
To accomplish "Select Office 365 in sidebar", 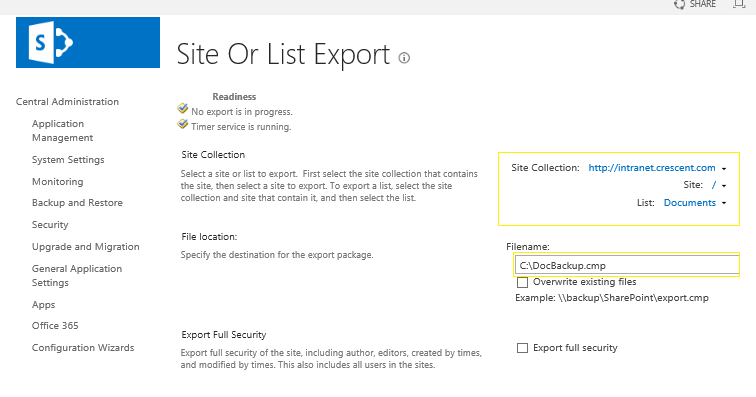I will [x=55, y=326].
